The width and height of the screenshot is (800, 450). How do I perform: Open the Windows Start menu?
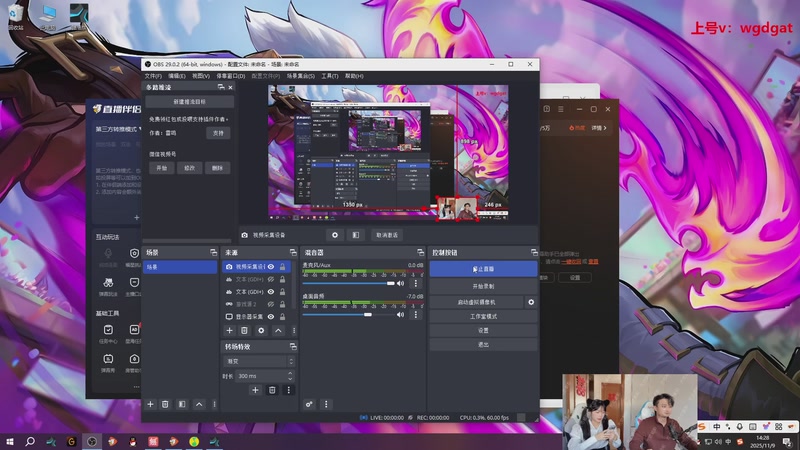[x=10, y=441]
